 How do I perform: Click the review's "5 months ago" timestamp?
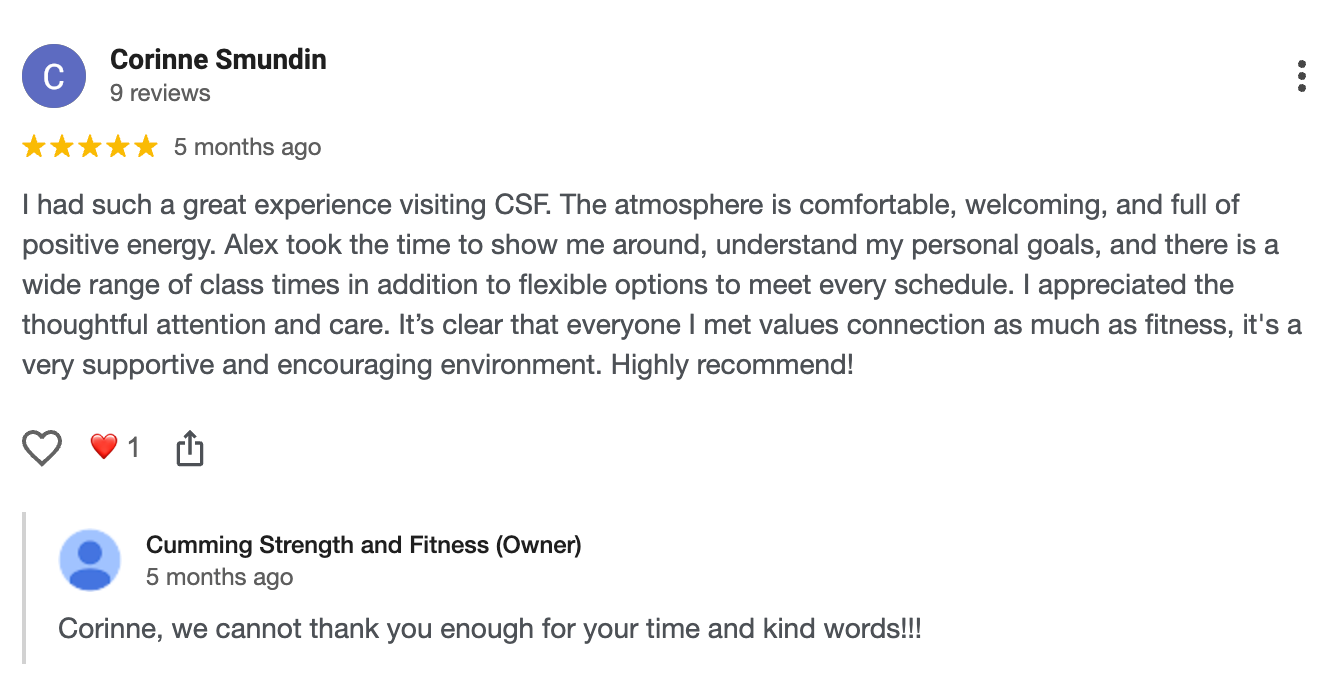click(247, 147)
